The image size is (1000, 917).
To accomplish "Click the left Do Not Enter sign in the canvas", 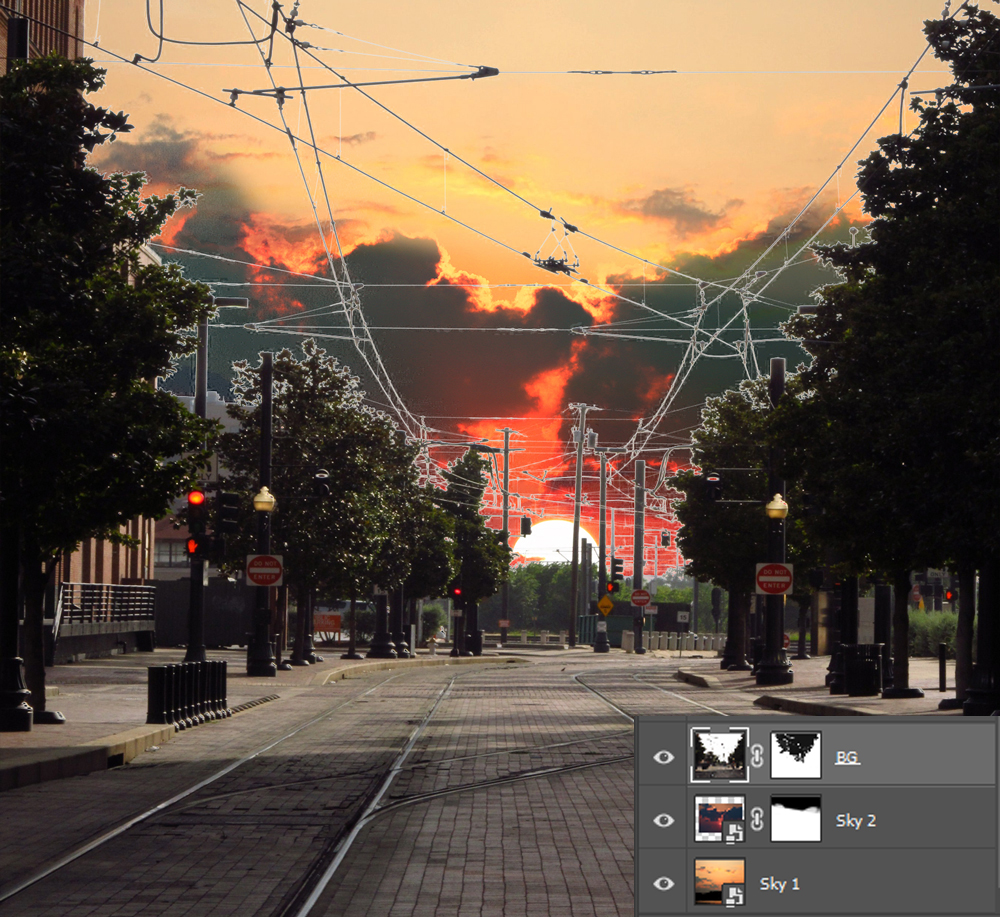I will click(264, 570).
